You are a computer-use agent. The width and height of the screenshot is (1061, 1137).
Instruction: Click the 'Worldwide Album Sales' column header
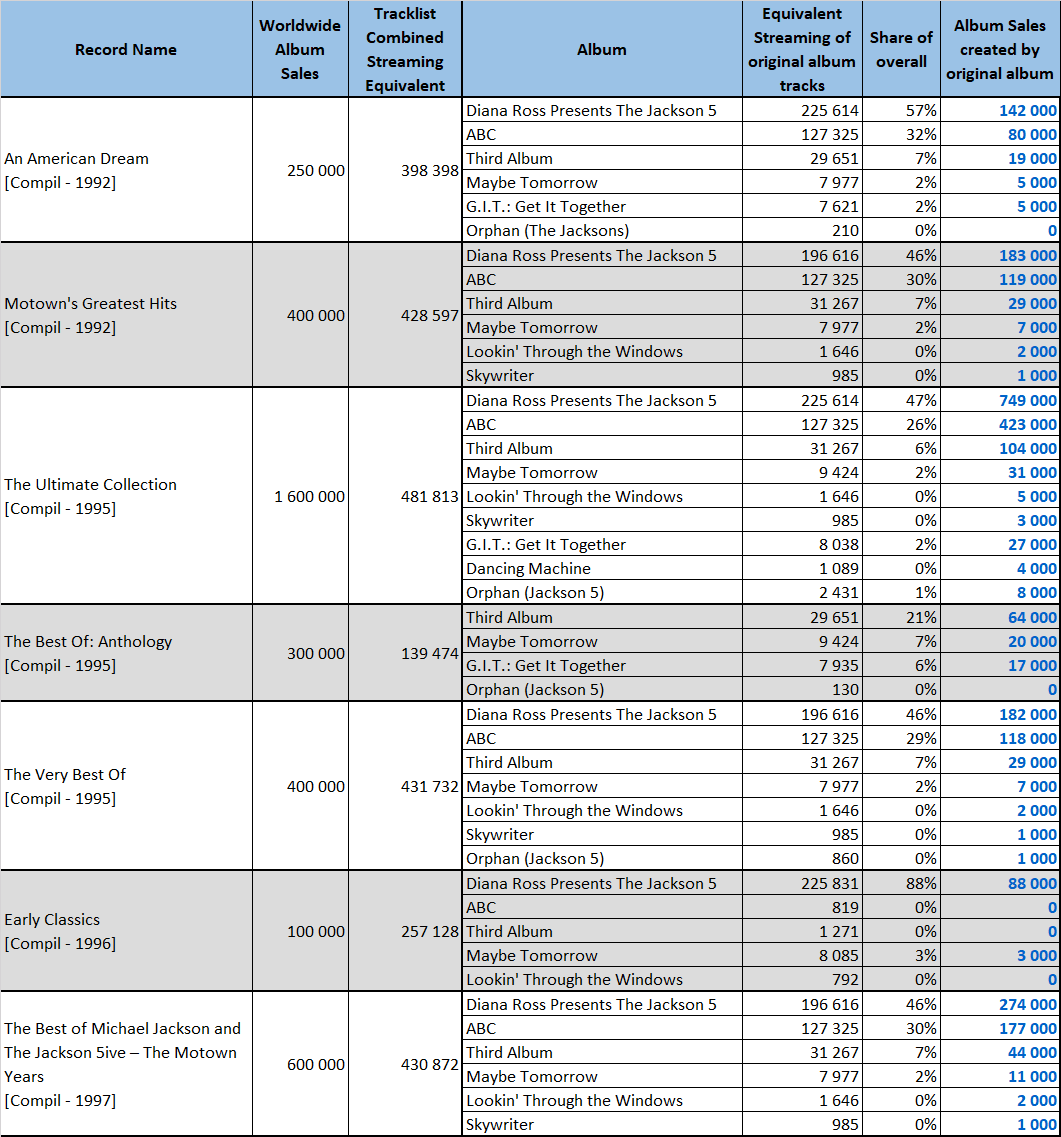[300, 49]
